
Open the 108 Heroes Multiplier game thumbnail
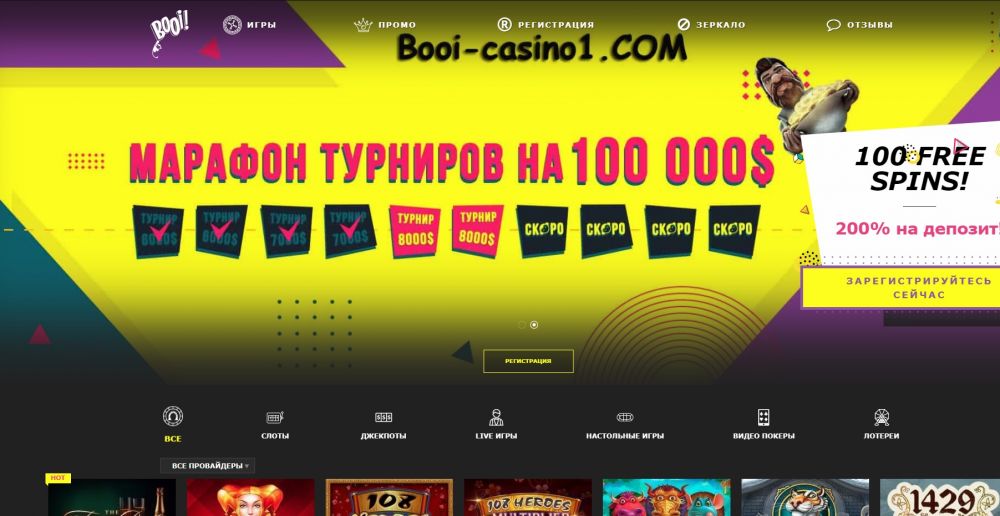(527, 498)
